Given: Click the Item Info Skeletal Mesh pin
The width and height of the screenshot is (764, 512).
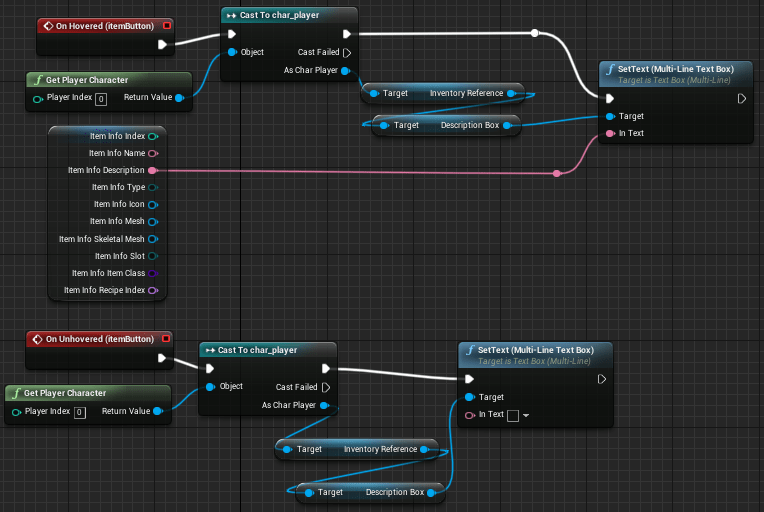Looking at the screenshot, I should (x=152, y=239).
